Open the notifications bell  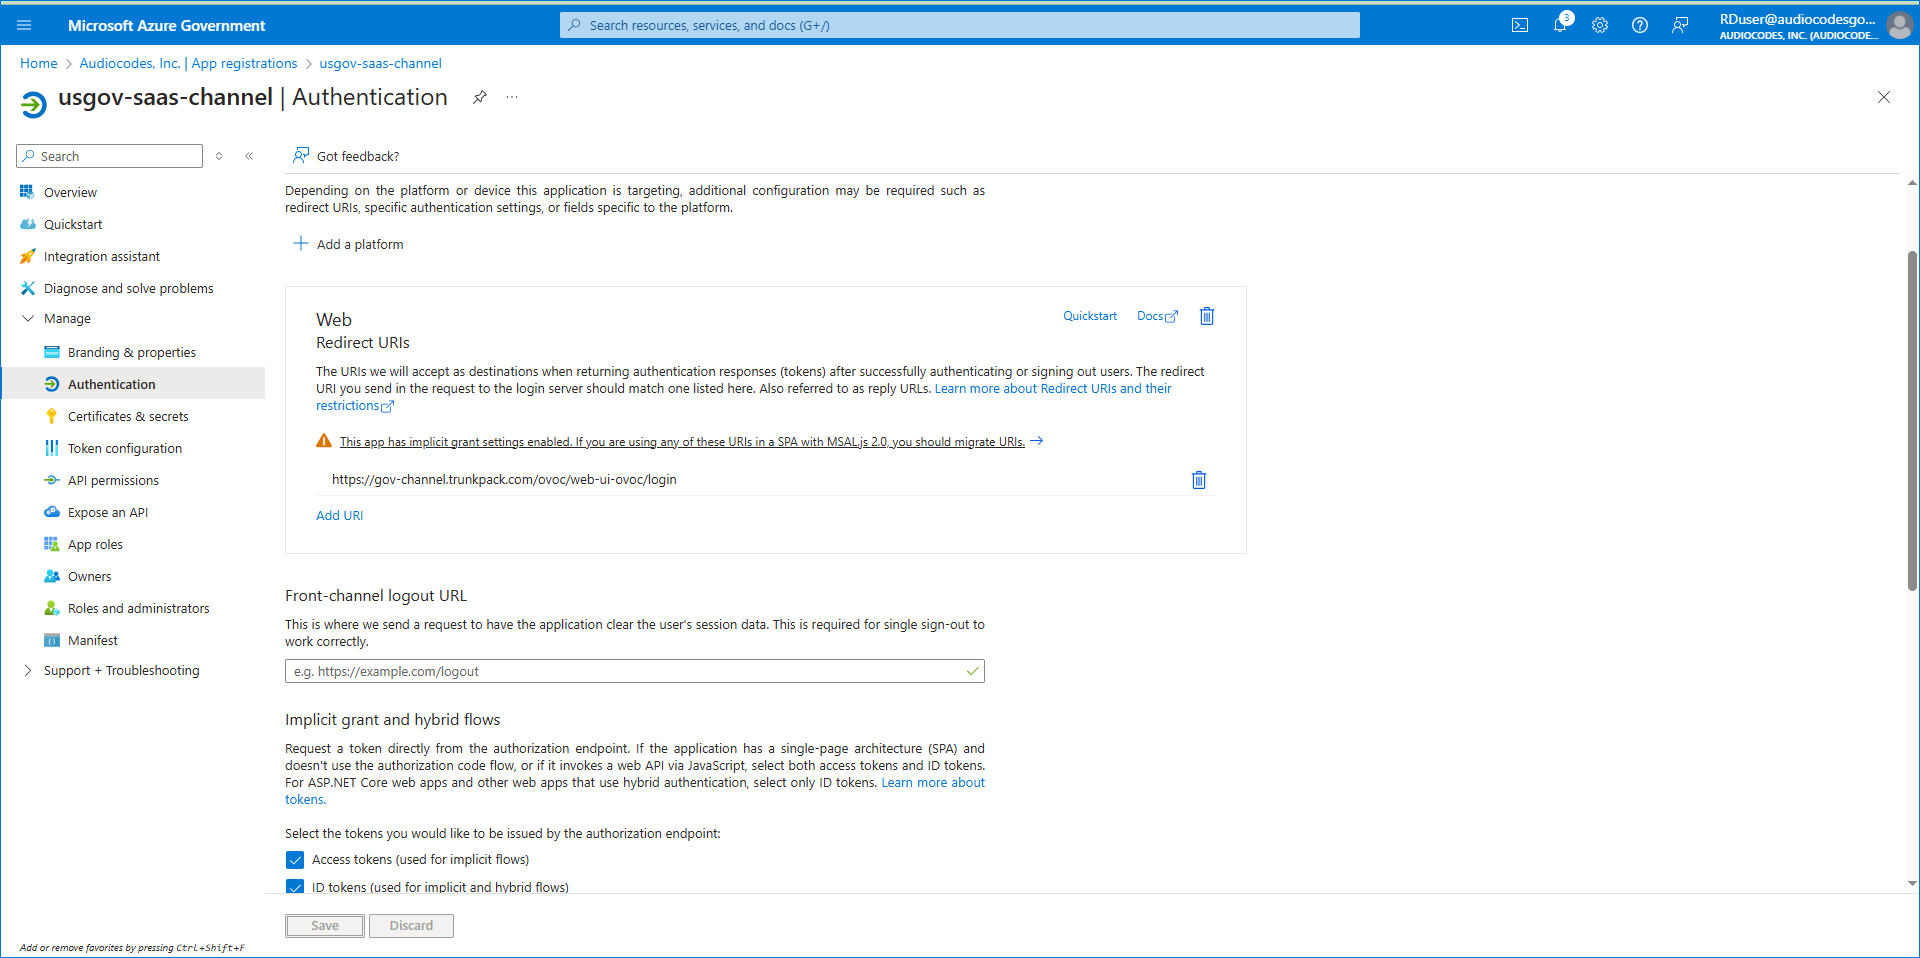click(x=1560, y=25)
